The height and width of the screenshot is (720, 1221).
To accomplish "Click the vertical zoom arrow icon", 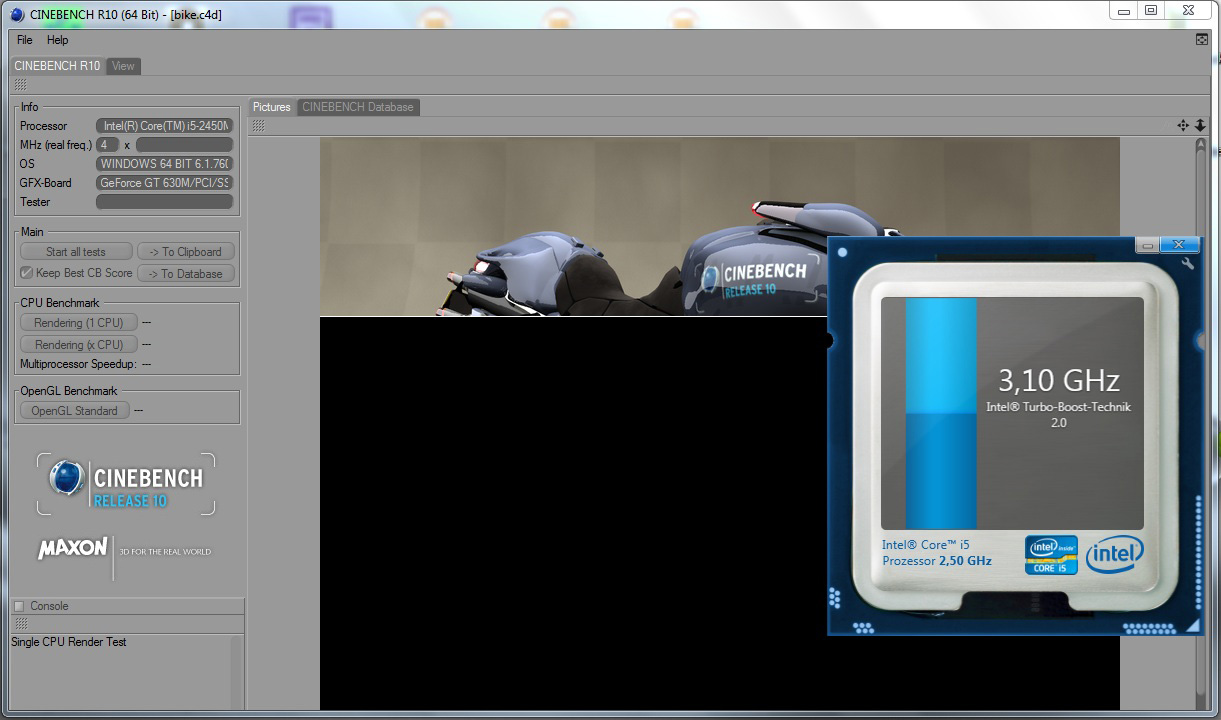I will click(x=1200, y=126).
